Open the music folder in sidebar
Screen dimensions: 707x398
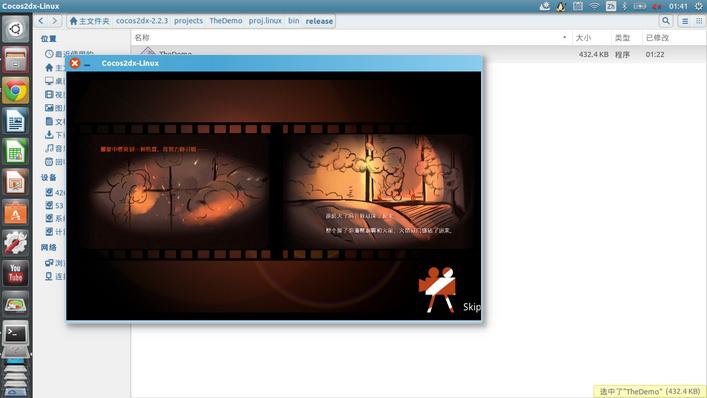[55, 148]
